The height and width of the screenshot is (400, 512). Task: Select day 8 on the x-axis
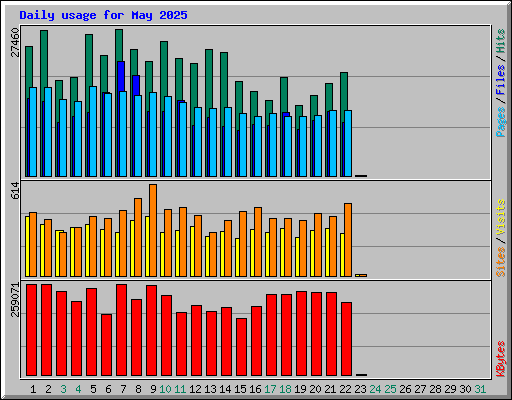click(138, 389)
